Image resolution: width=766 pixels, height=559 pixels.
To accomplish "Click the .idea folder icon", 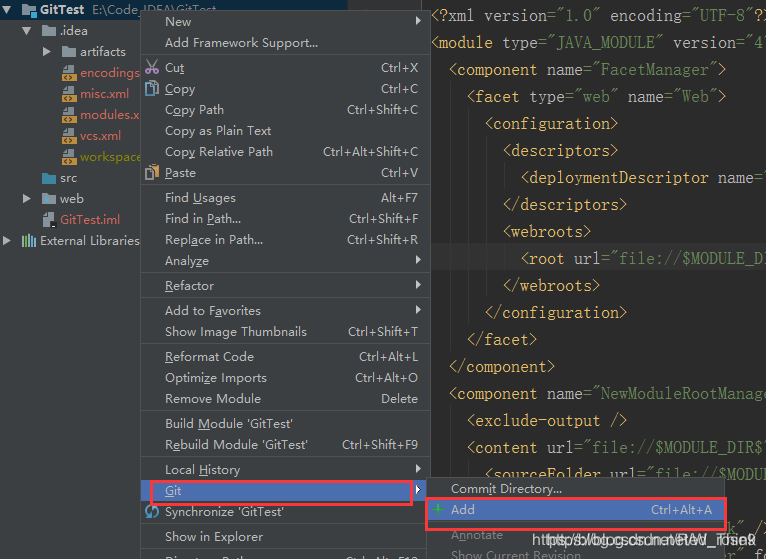I will (49, 31).
